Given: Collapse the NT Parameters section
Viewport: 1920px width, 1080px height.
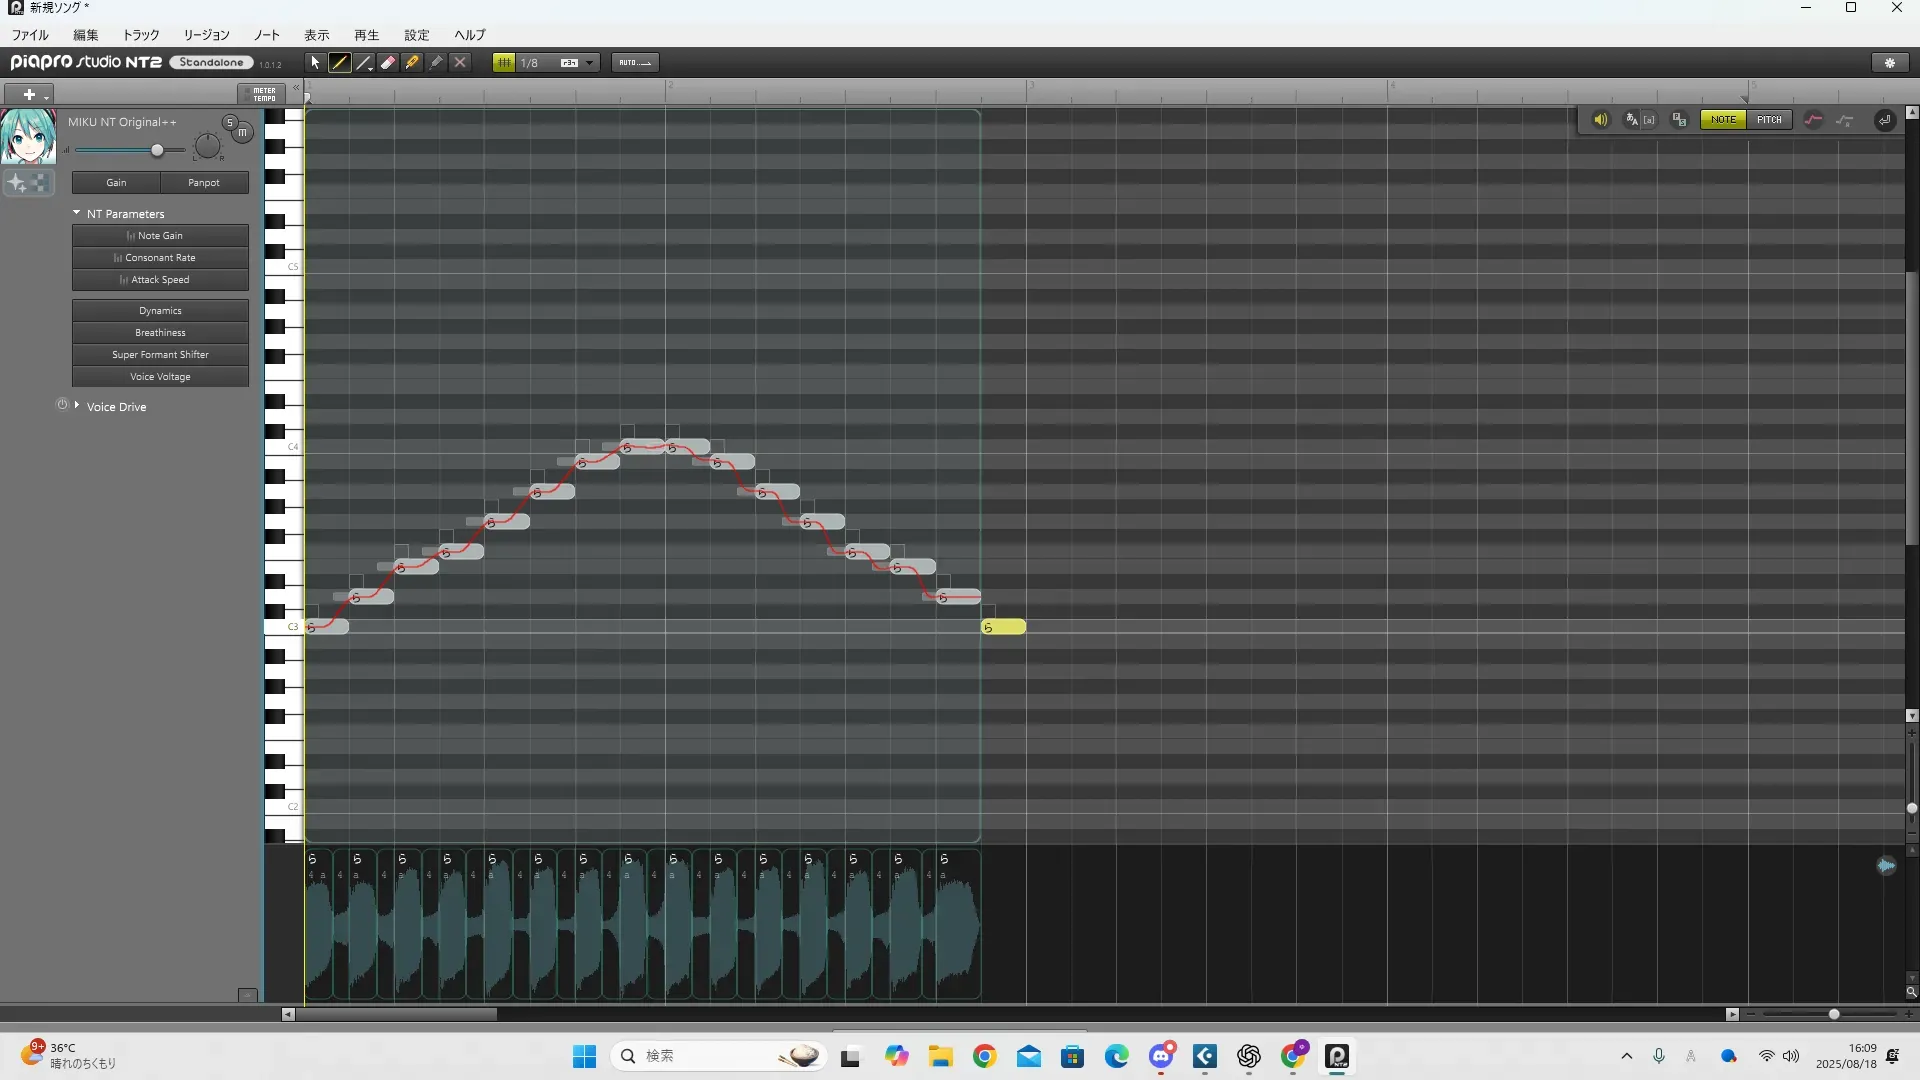Looking at the screenshot, I should 77,213.
